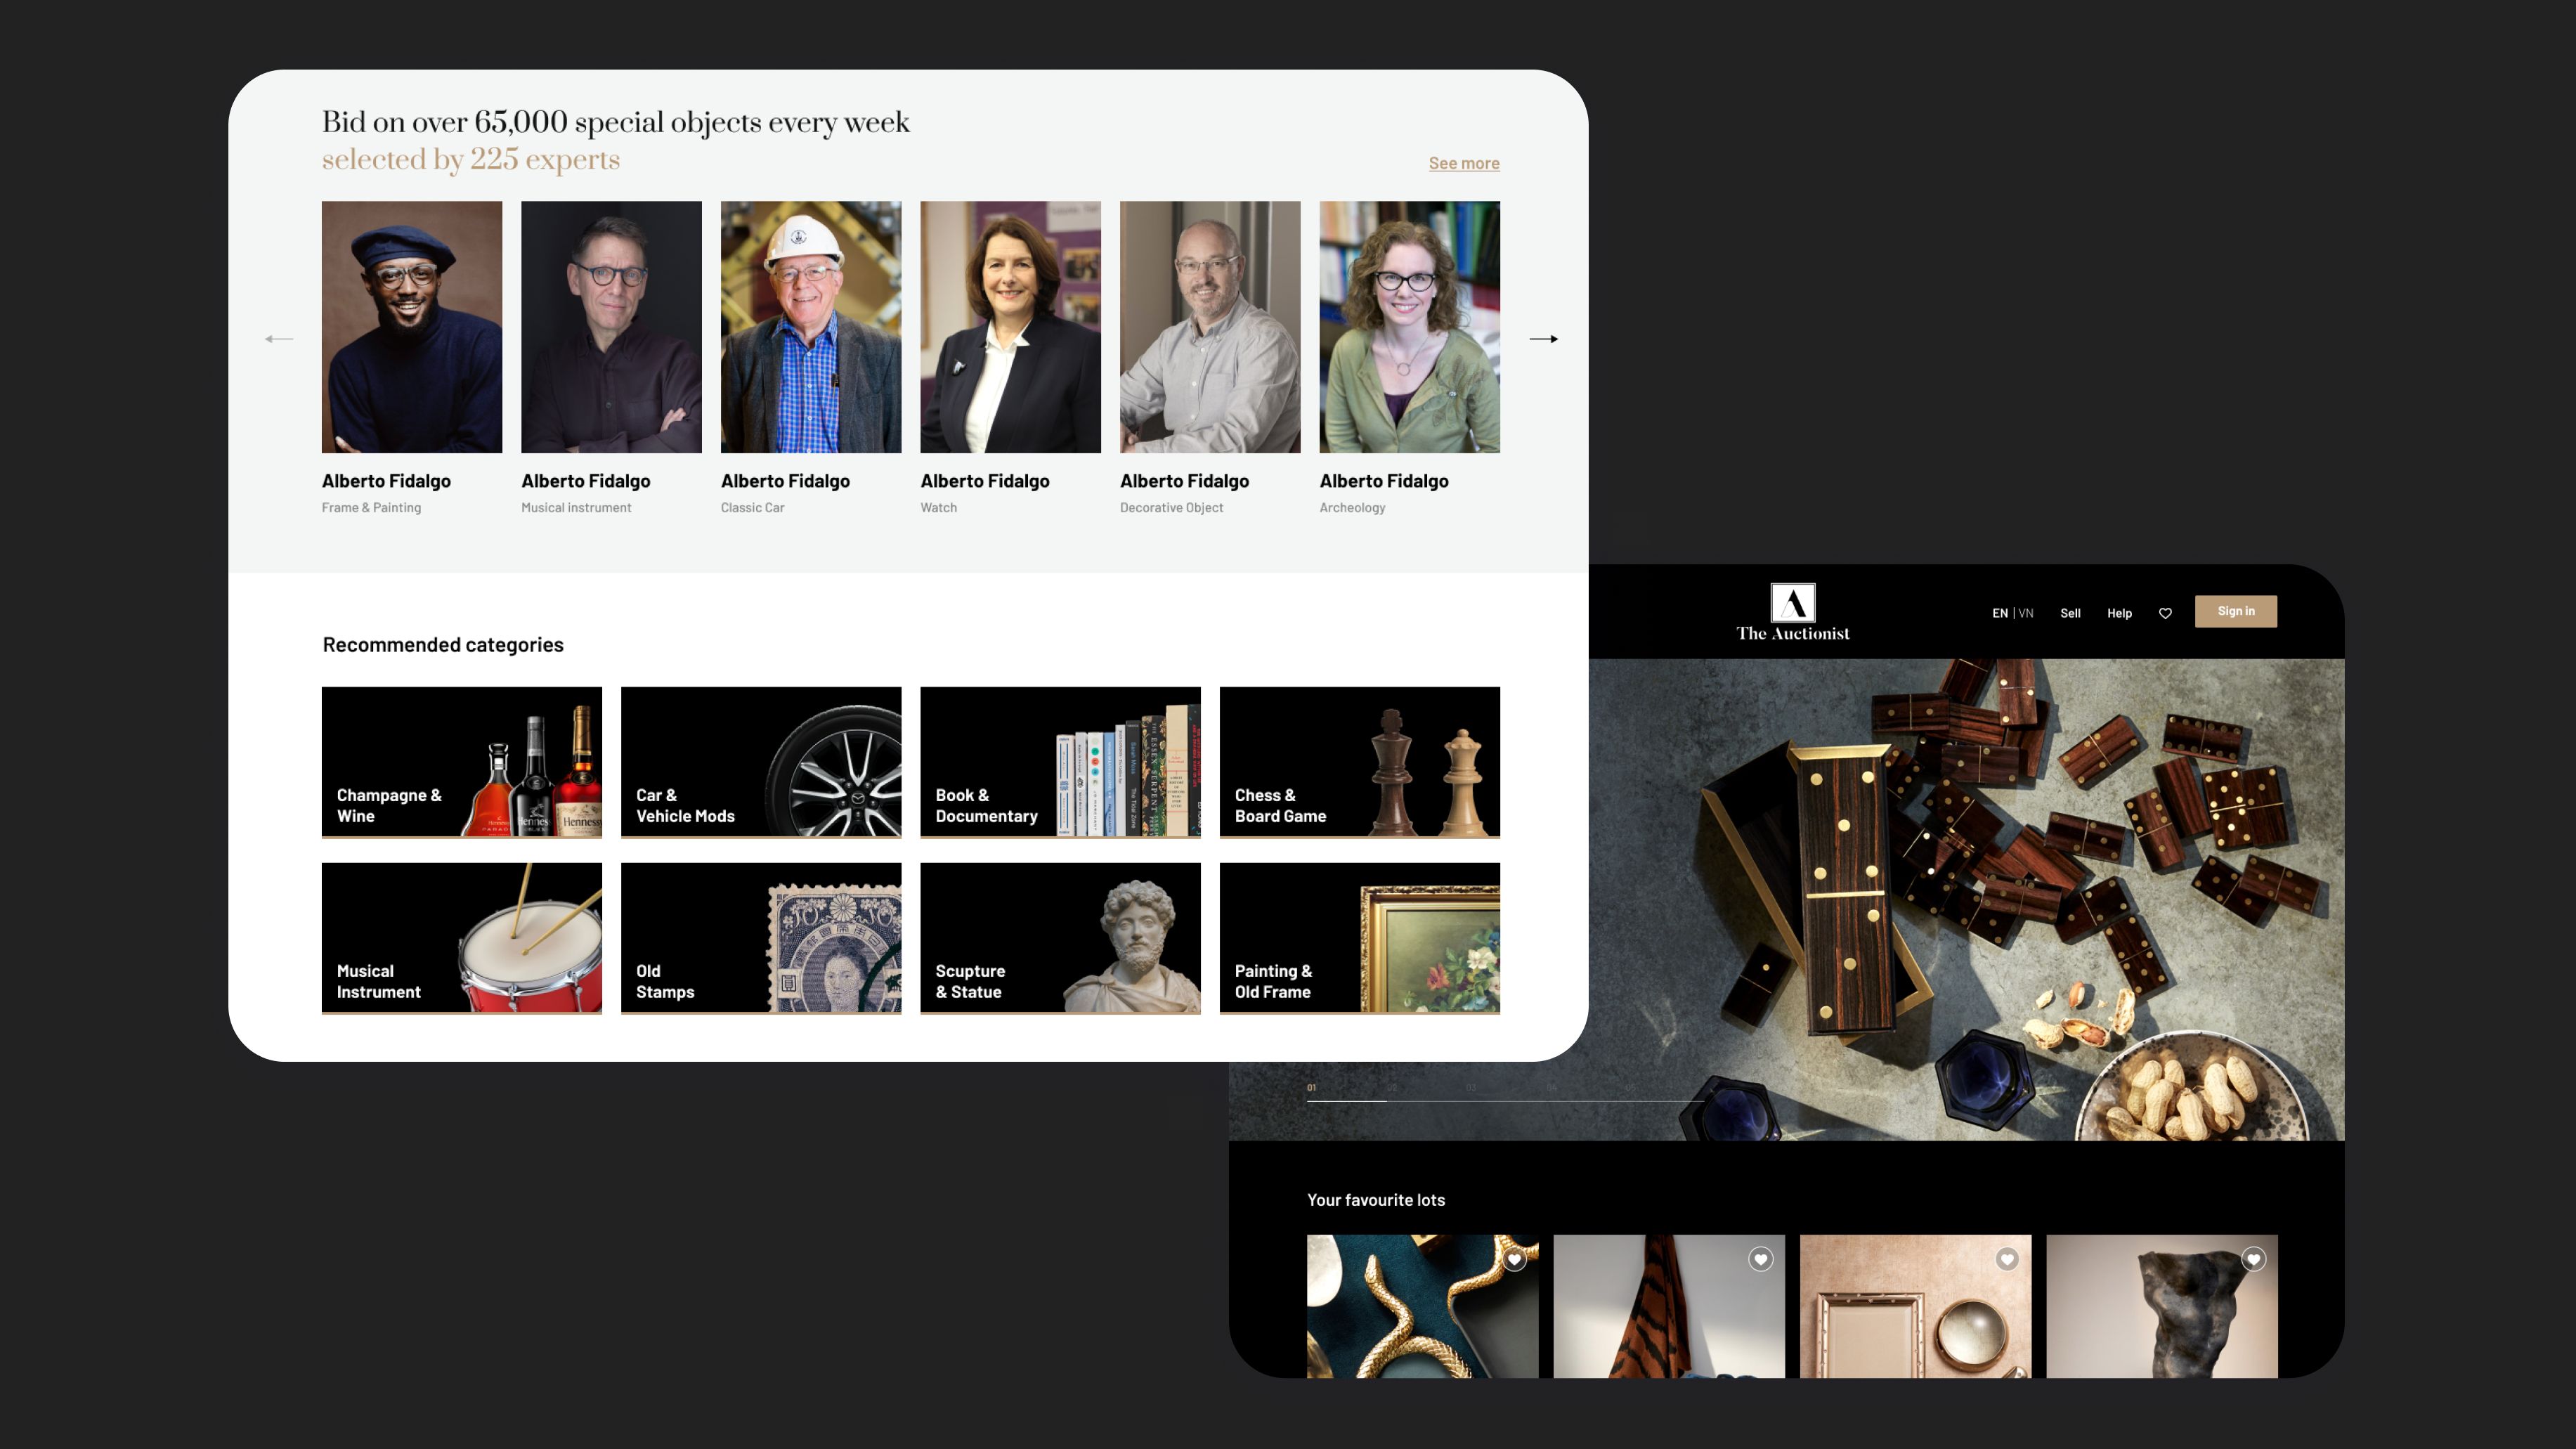Click the Recommended categories heading
The width and height of the screenshot is (2576, 1449).
click(443, 645)
